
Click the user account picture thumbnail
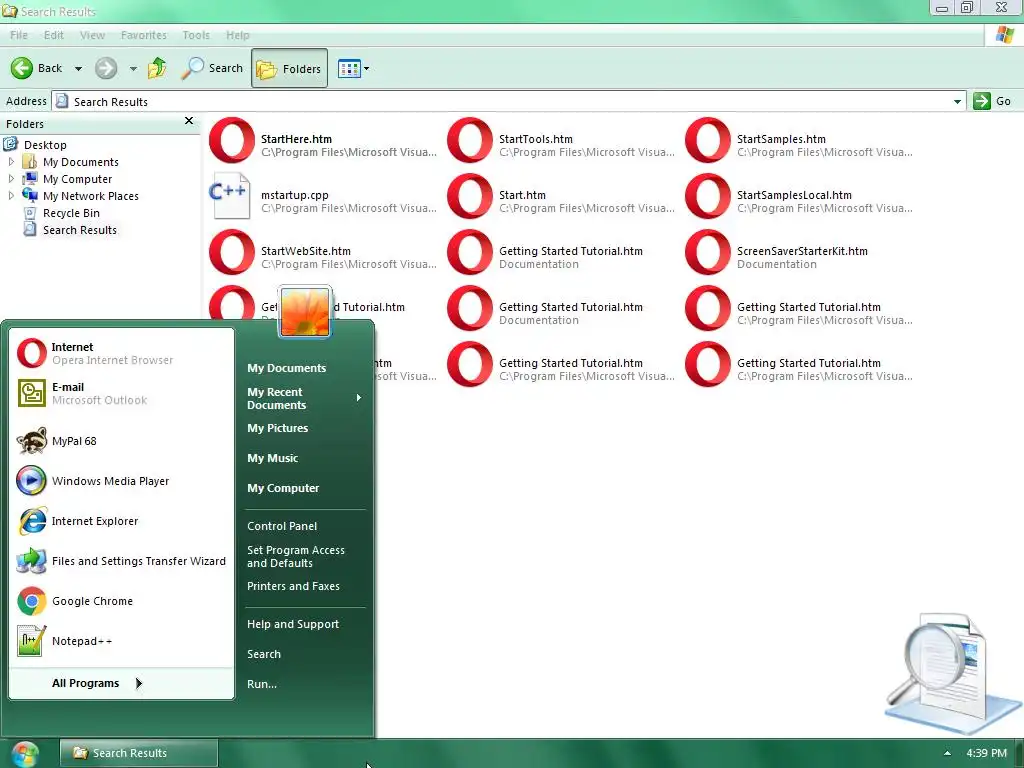coord(305,312)
